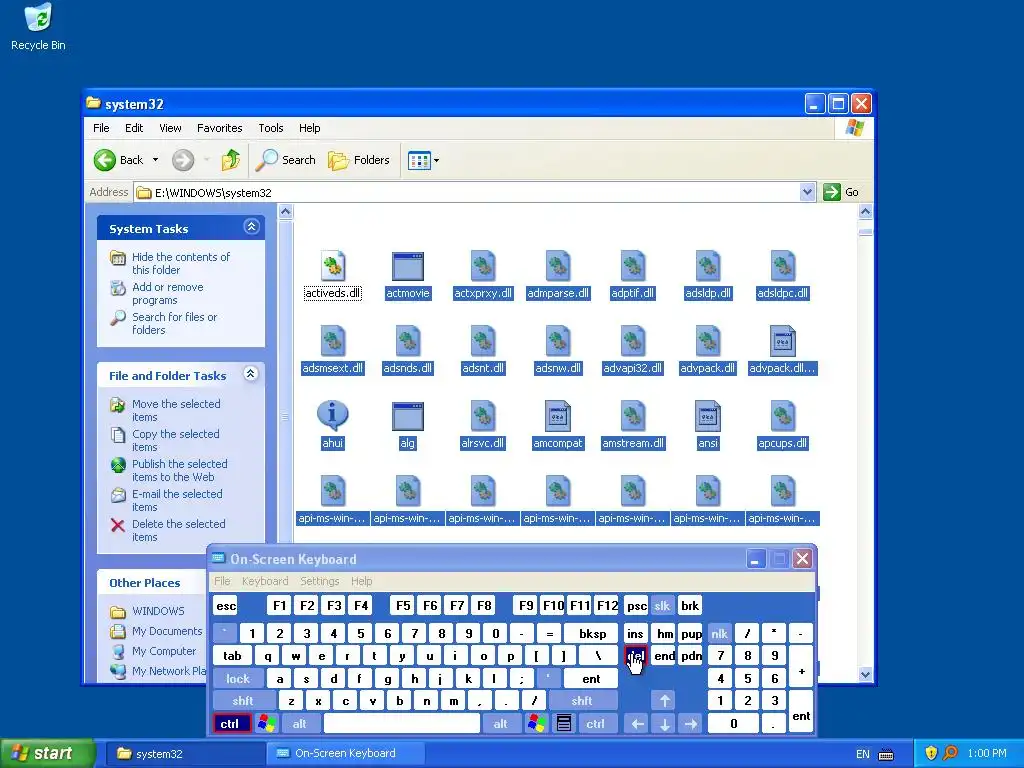Select the advpack.dll file icon
This screenshot has height=768, width=1024.
pos(708,341)
